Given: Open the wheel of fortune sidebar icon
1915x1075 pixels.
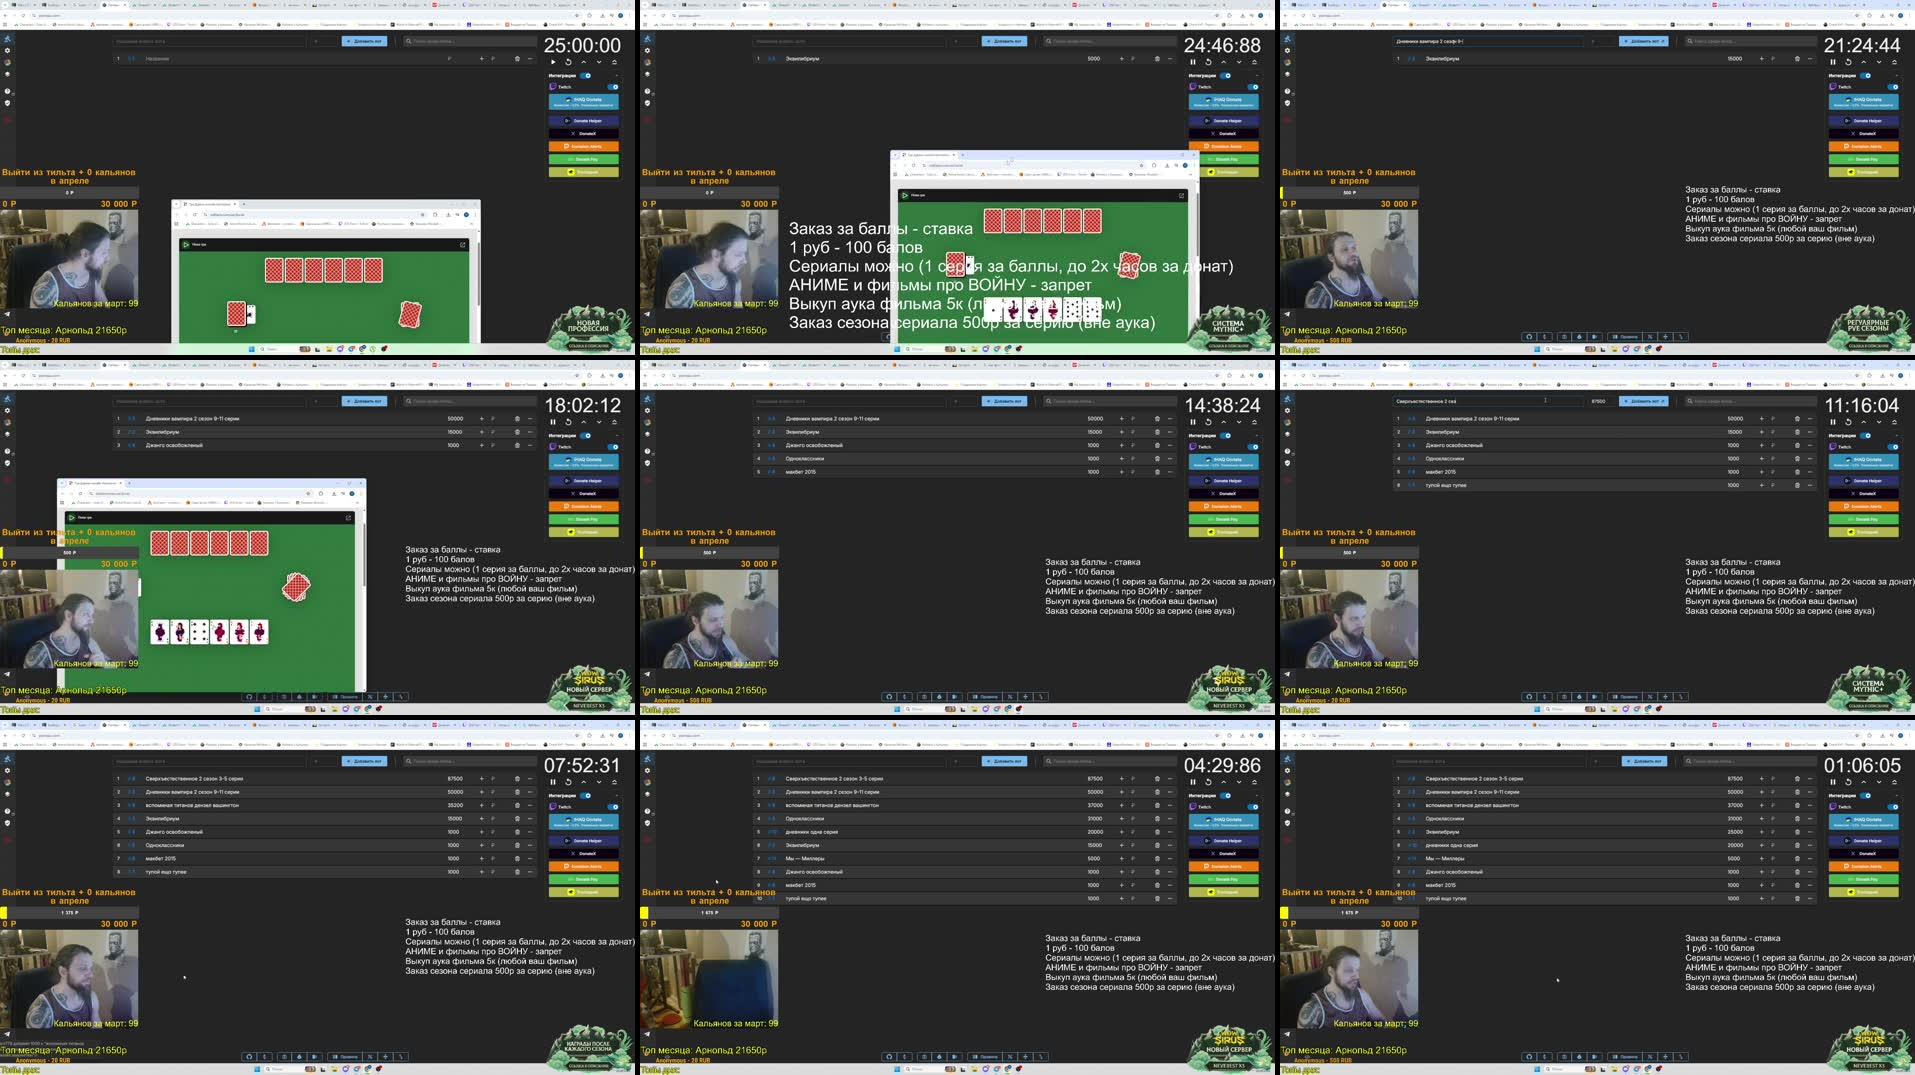Looking at the screenshot, I should [x=648, y=422].
